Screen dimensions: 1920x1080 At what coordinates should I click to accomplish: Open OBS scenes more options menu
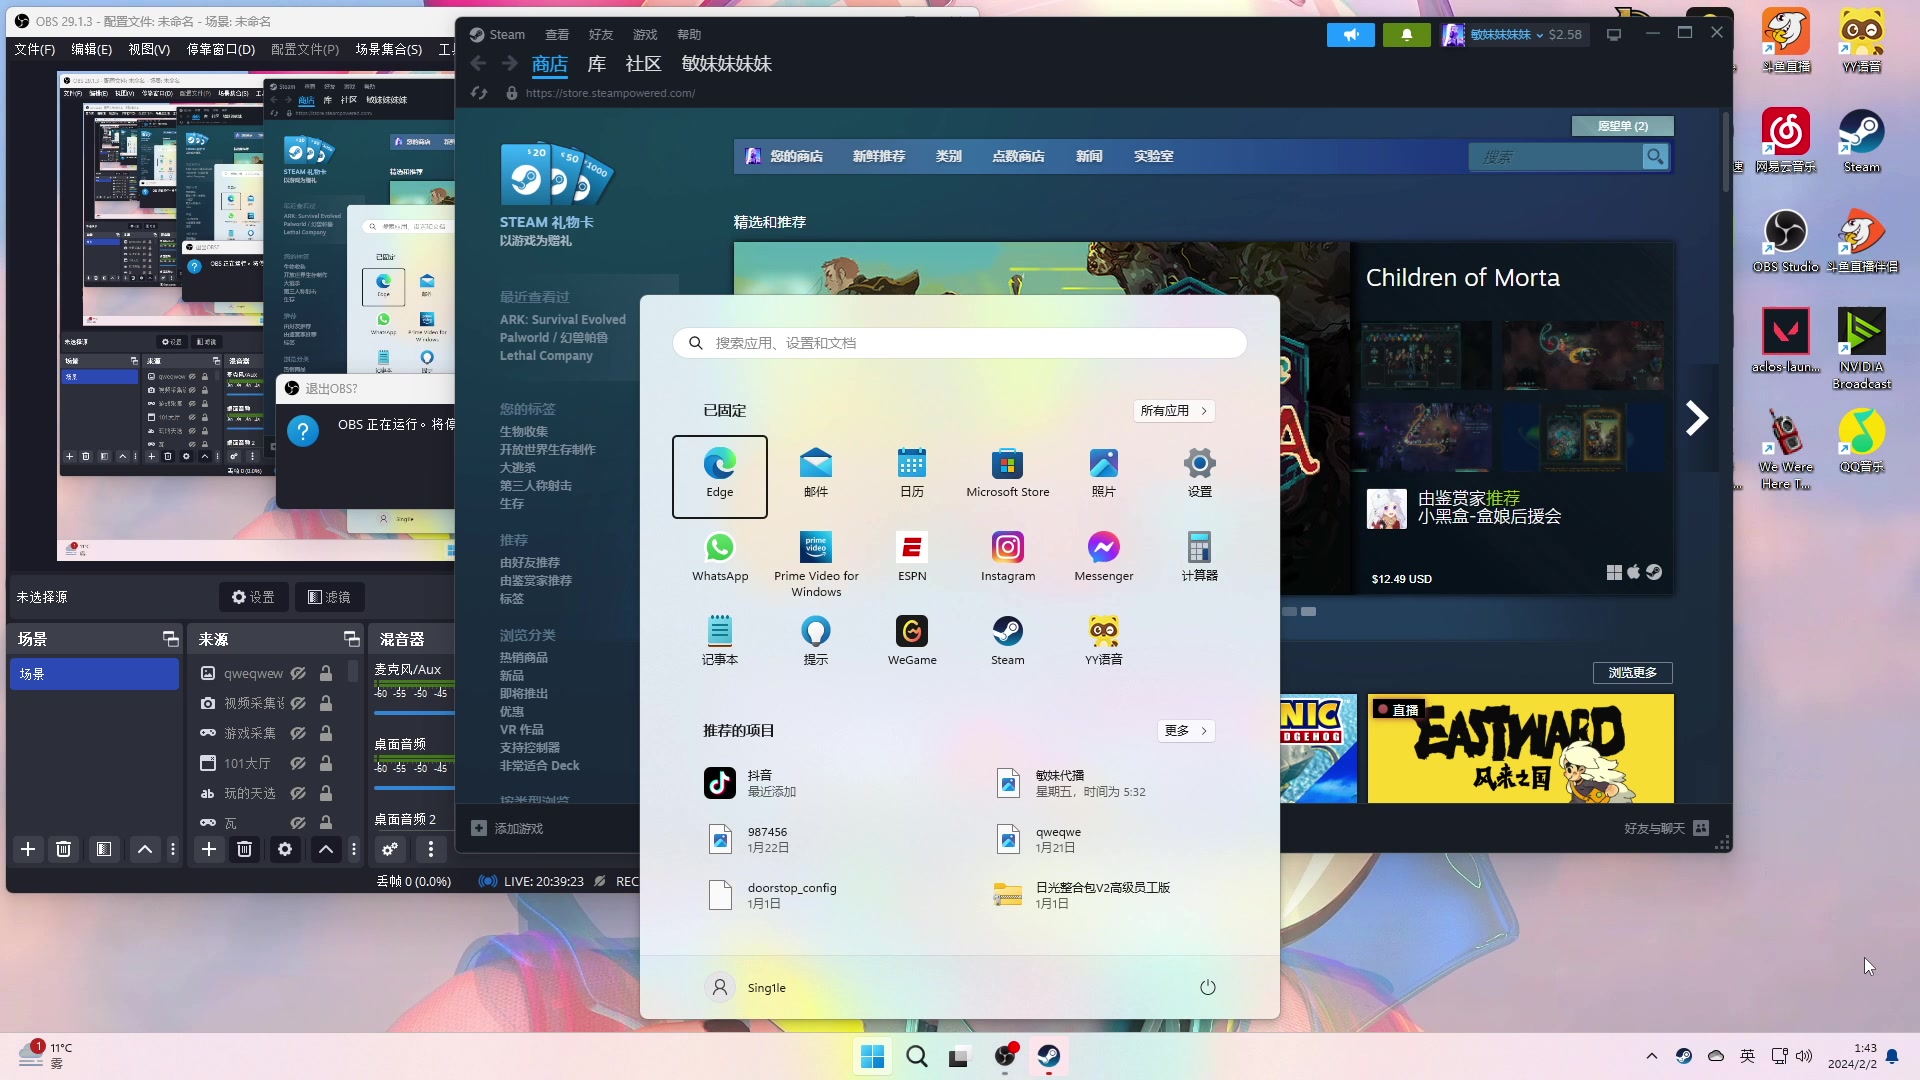coord(173,849)
